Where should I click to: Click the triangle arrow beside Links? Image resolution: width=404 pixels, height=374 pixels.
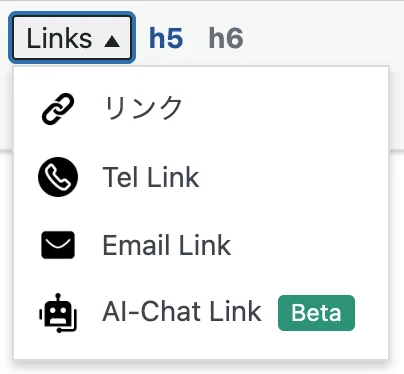tap(112, 42)
